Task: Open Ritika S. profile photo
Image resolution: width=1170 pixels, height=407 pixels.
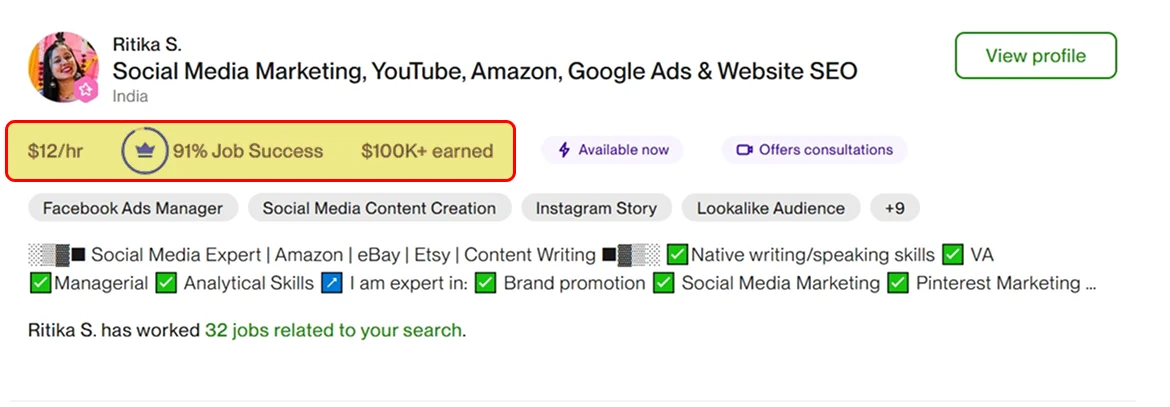Action: click(61, 65)
